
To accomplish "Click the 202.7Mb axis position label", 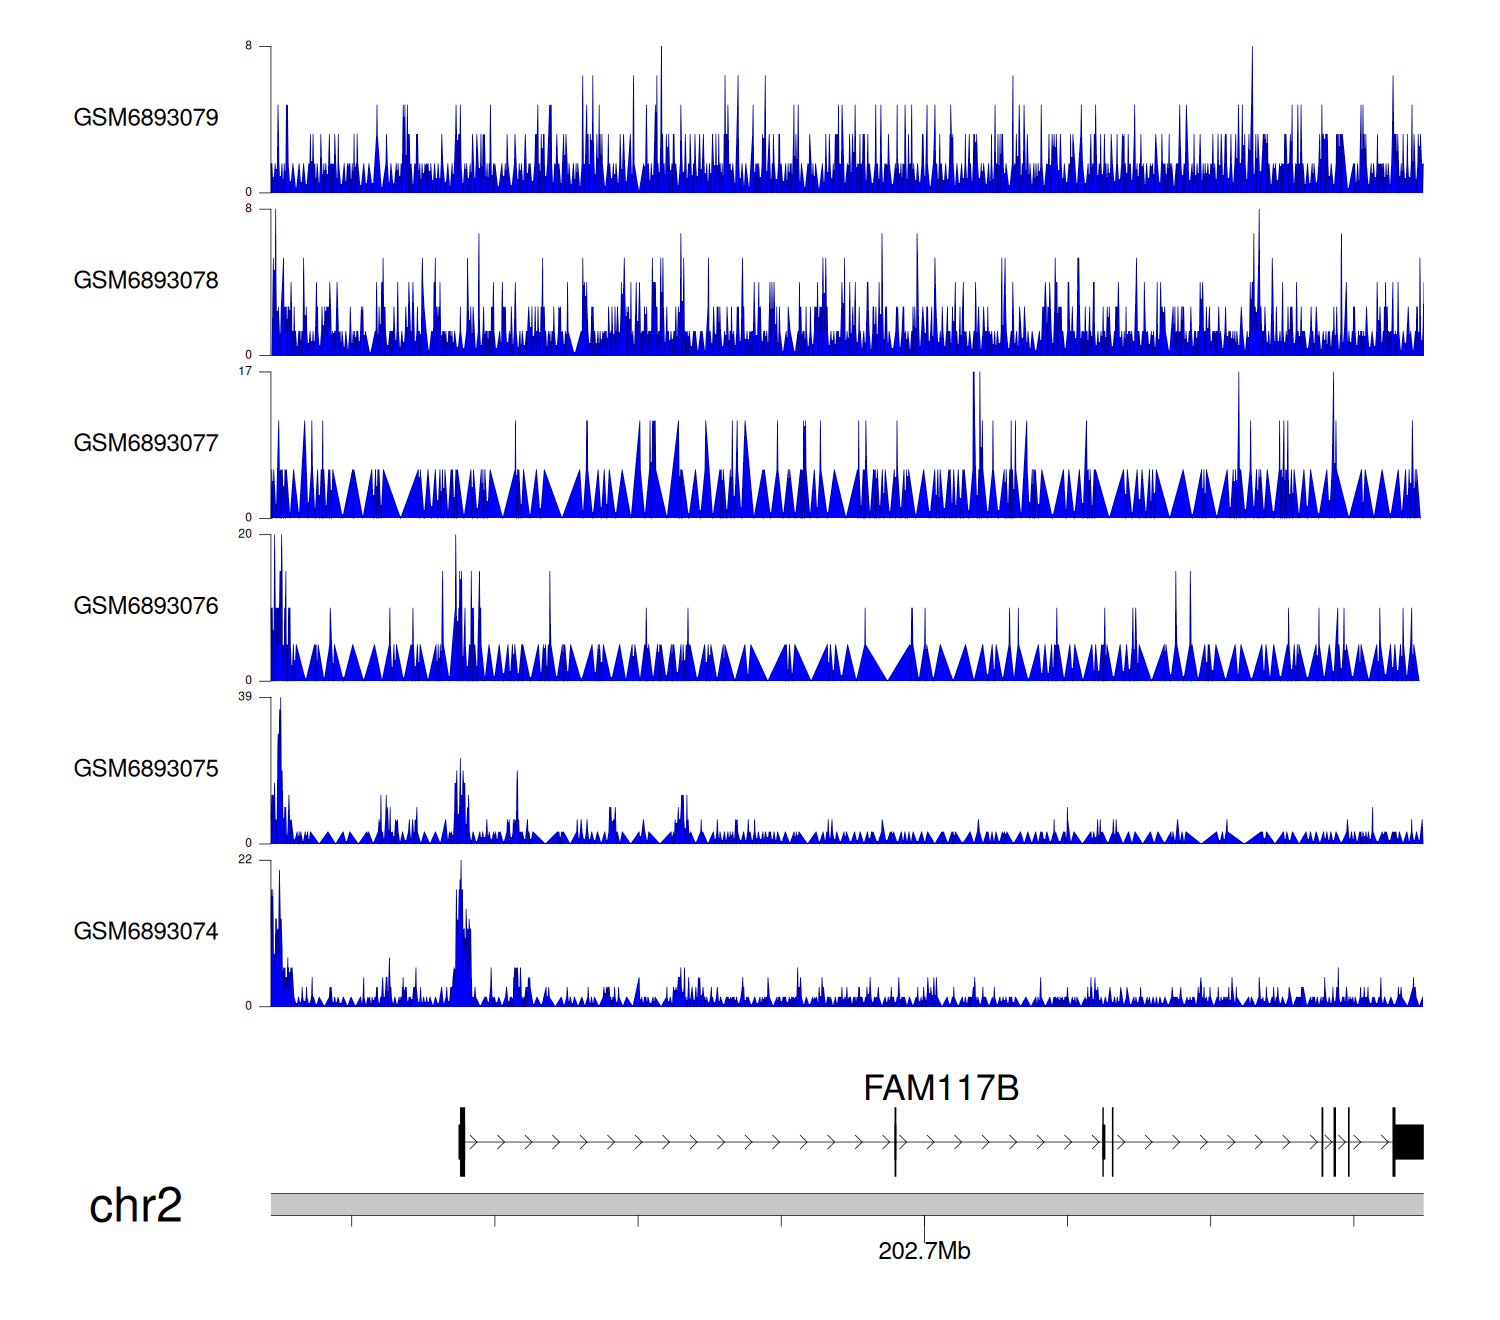I will tap(924, 1251).
